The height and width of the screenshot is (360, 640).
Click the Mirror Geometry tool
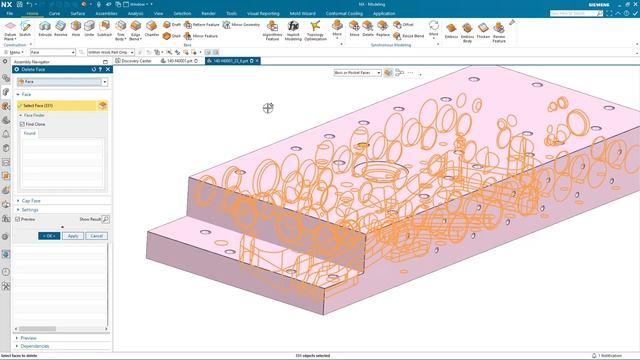click(x=241, y=24)
